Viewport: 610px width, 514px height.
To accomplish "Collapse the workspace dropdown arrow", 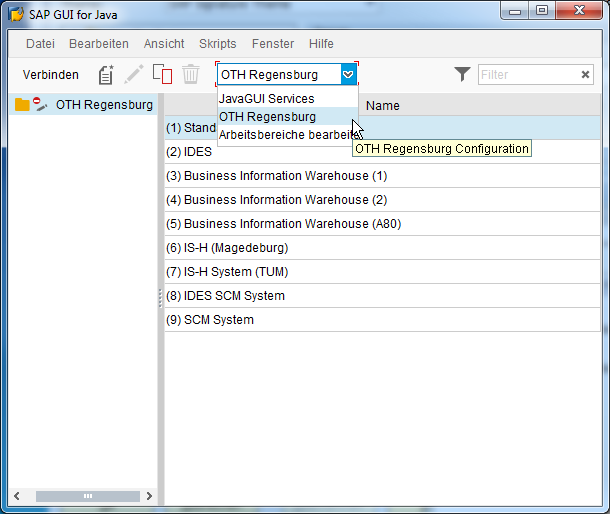I will [347, 75].
